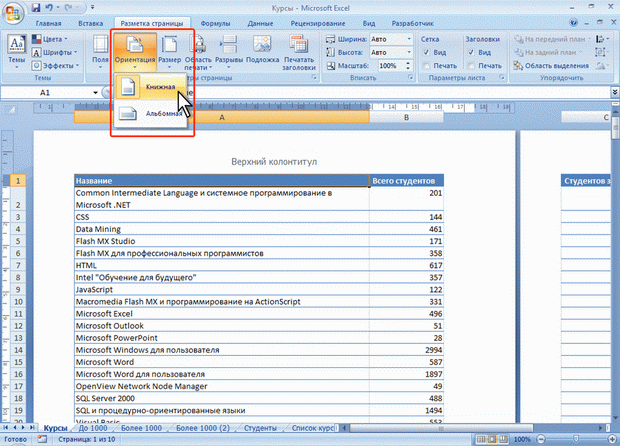Open the Формулы ribbon tab
This screenshot has width=620, height=446.
215,23
